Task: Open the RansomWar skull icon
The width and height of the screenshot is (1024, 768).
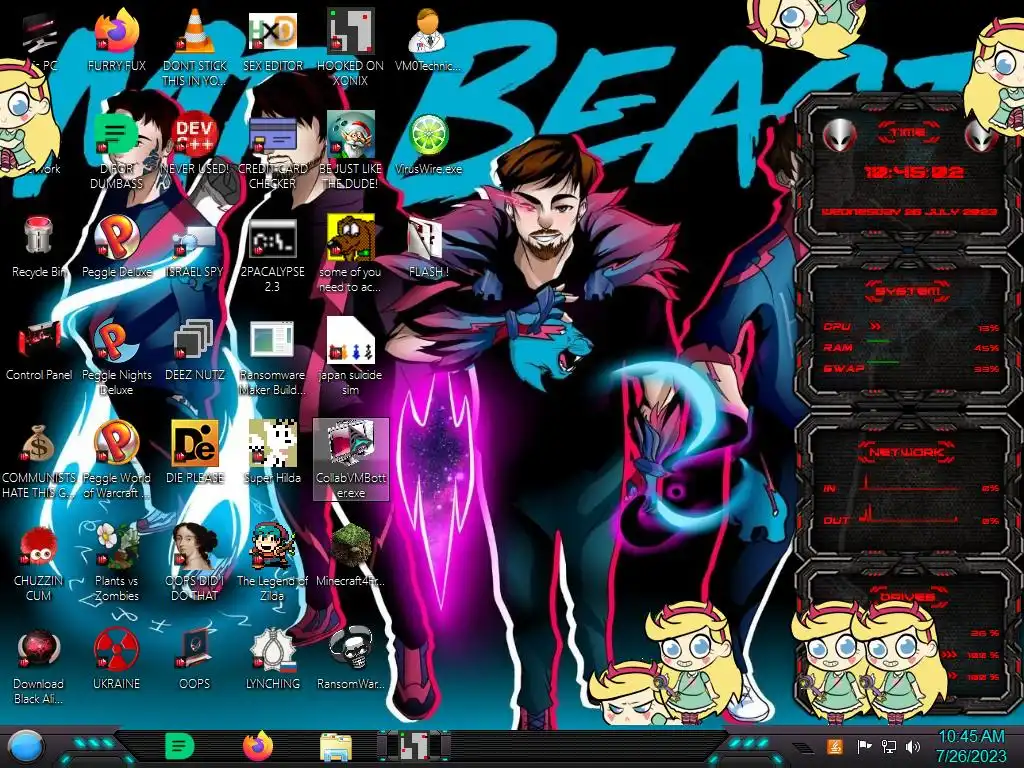Action: pos(351,660)
